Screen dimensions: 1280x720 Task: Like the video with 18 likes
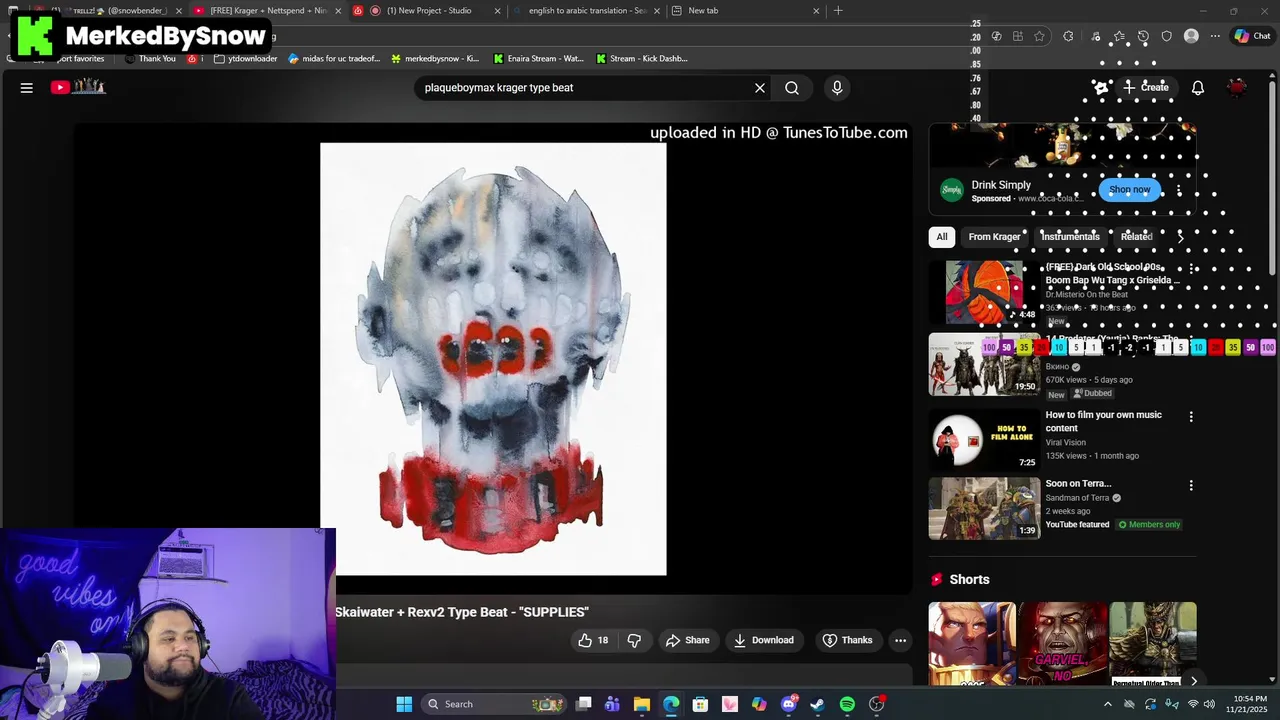point(593,640)
